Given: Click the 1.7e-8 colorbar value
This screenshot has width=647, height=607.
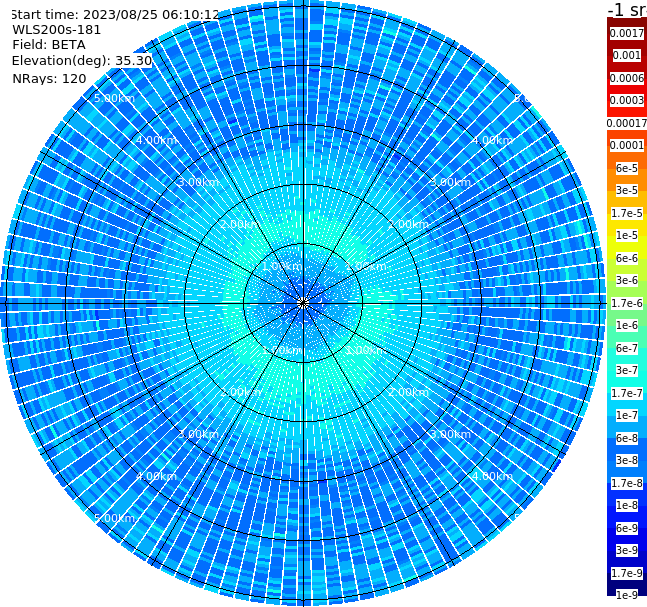Looking at the screenshot, I should pyautogui.click(x=627, y=483).
